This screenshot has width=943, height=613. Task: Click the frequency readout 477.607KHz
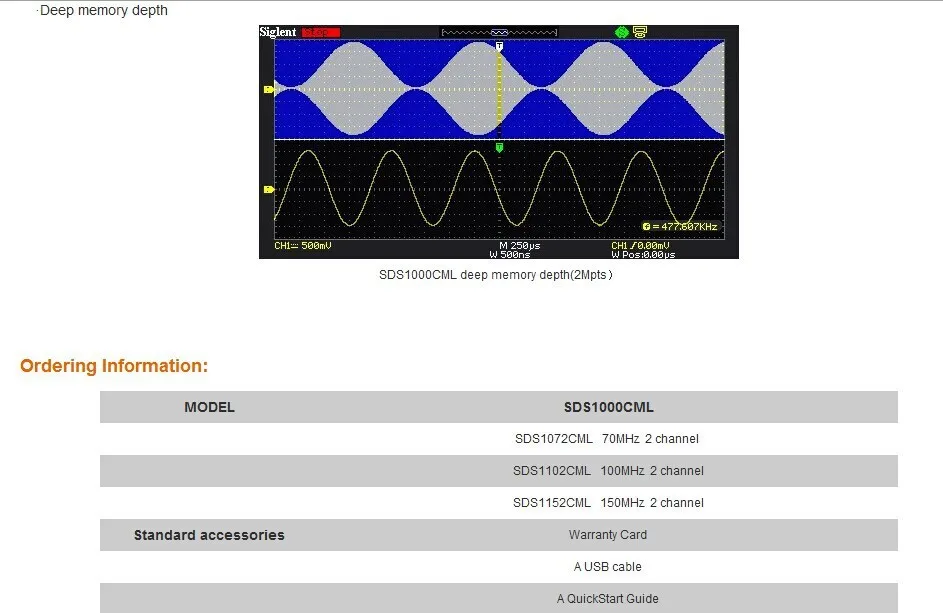tap(680, 227)
